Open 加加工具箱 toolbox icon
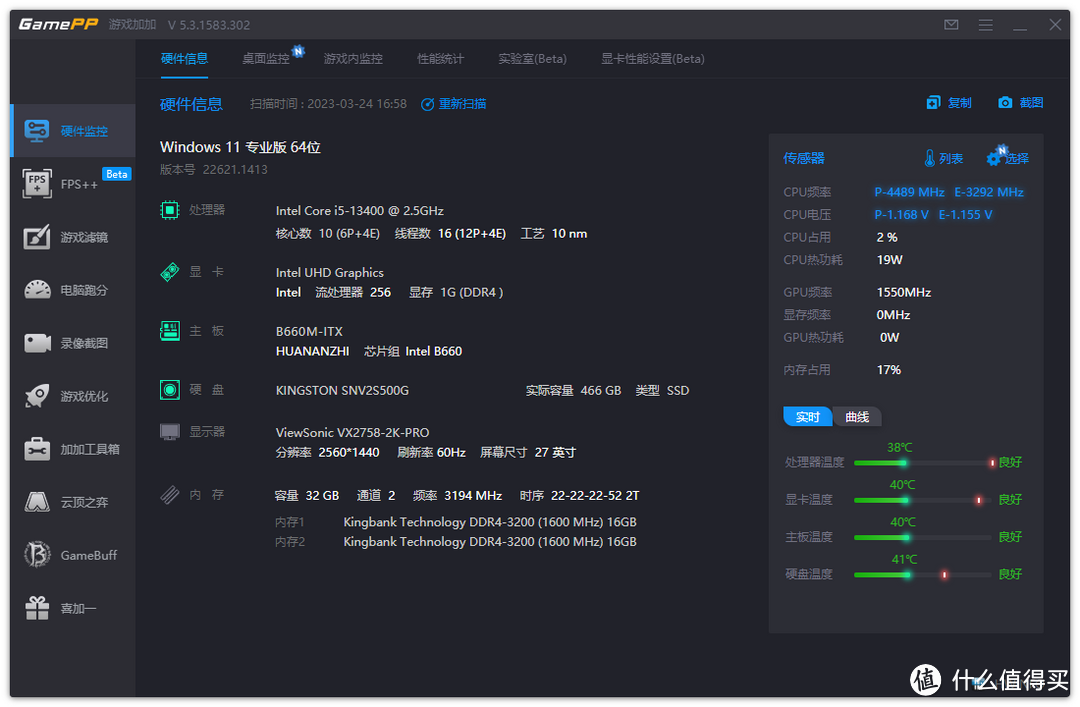 [x=37, y=449]
